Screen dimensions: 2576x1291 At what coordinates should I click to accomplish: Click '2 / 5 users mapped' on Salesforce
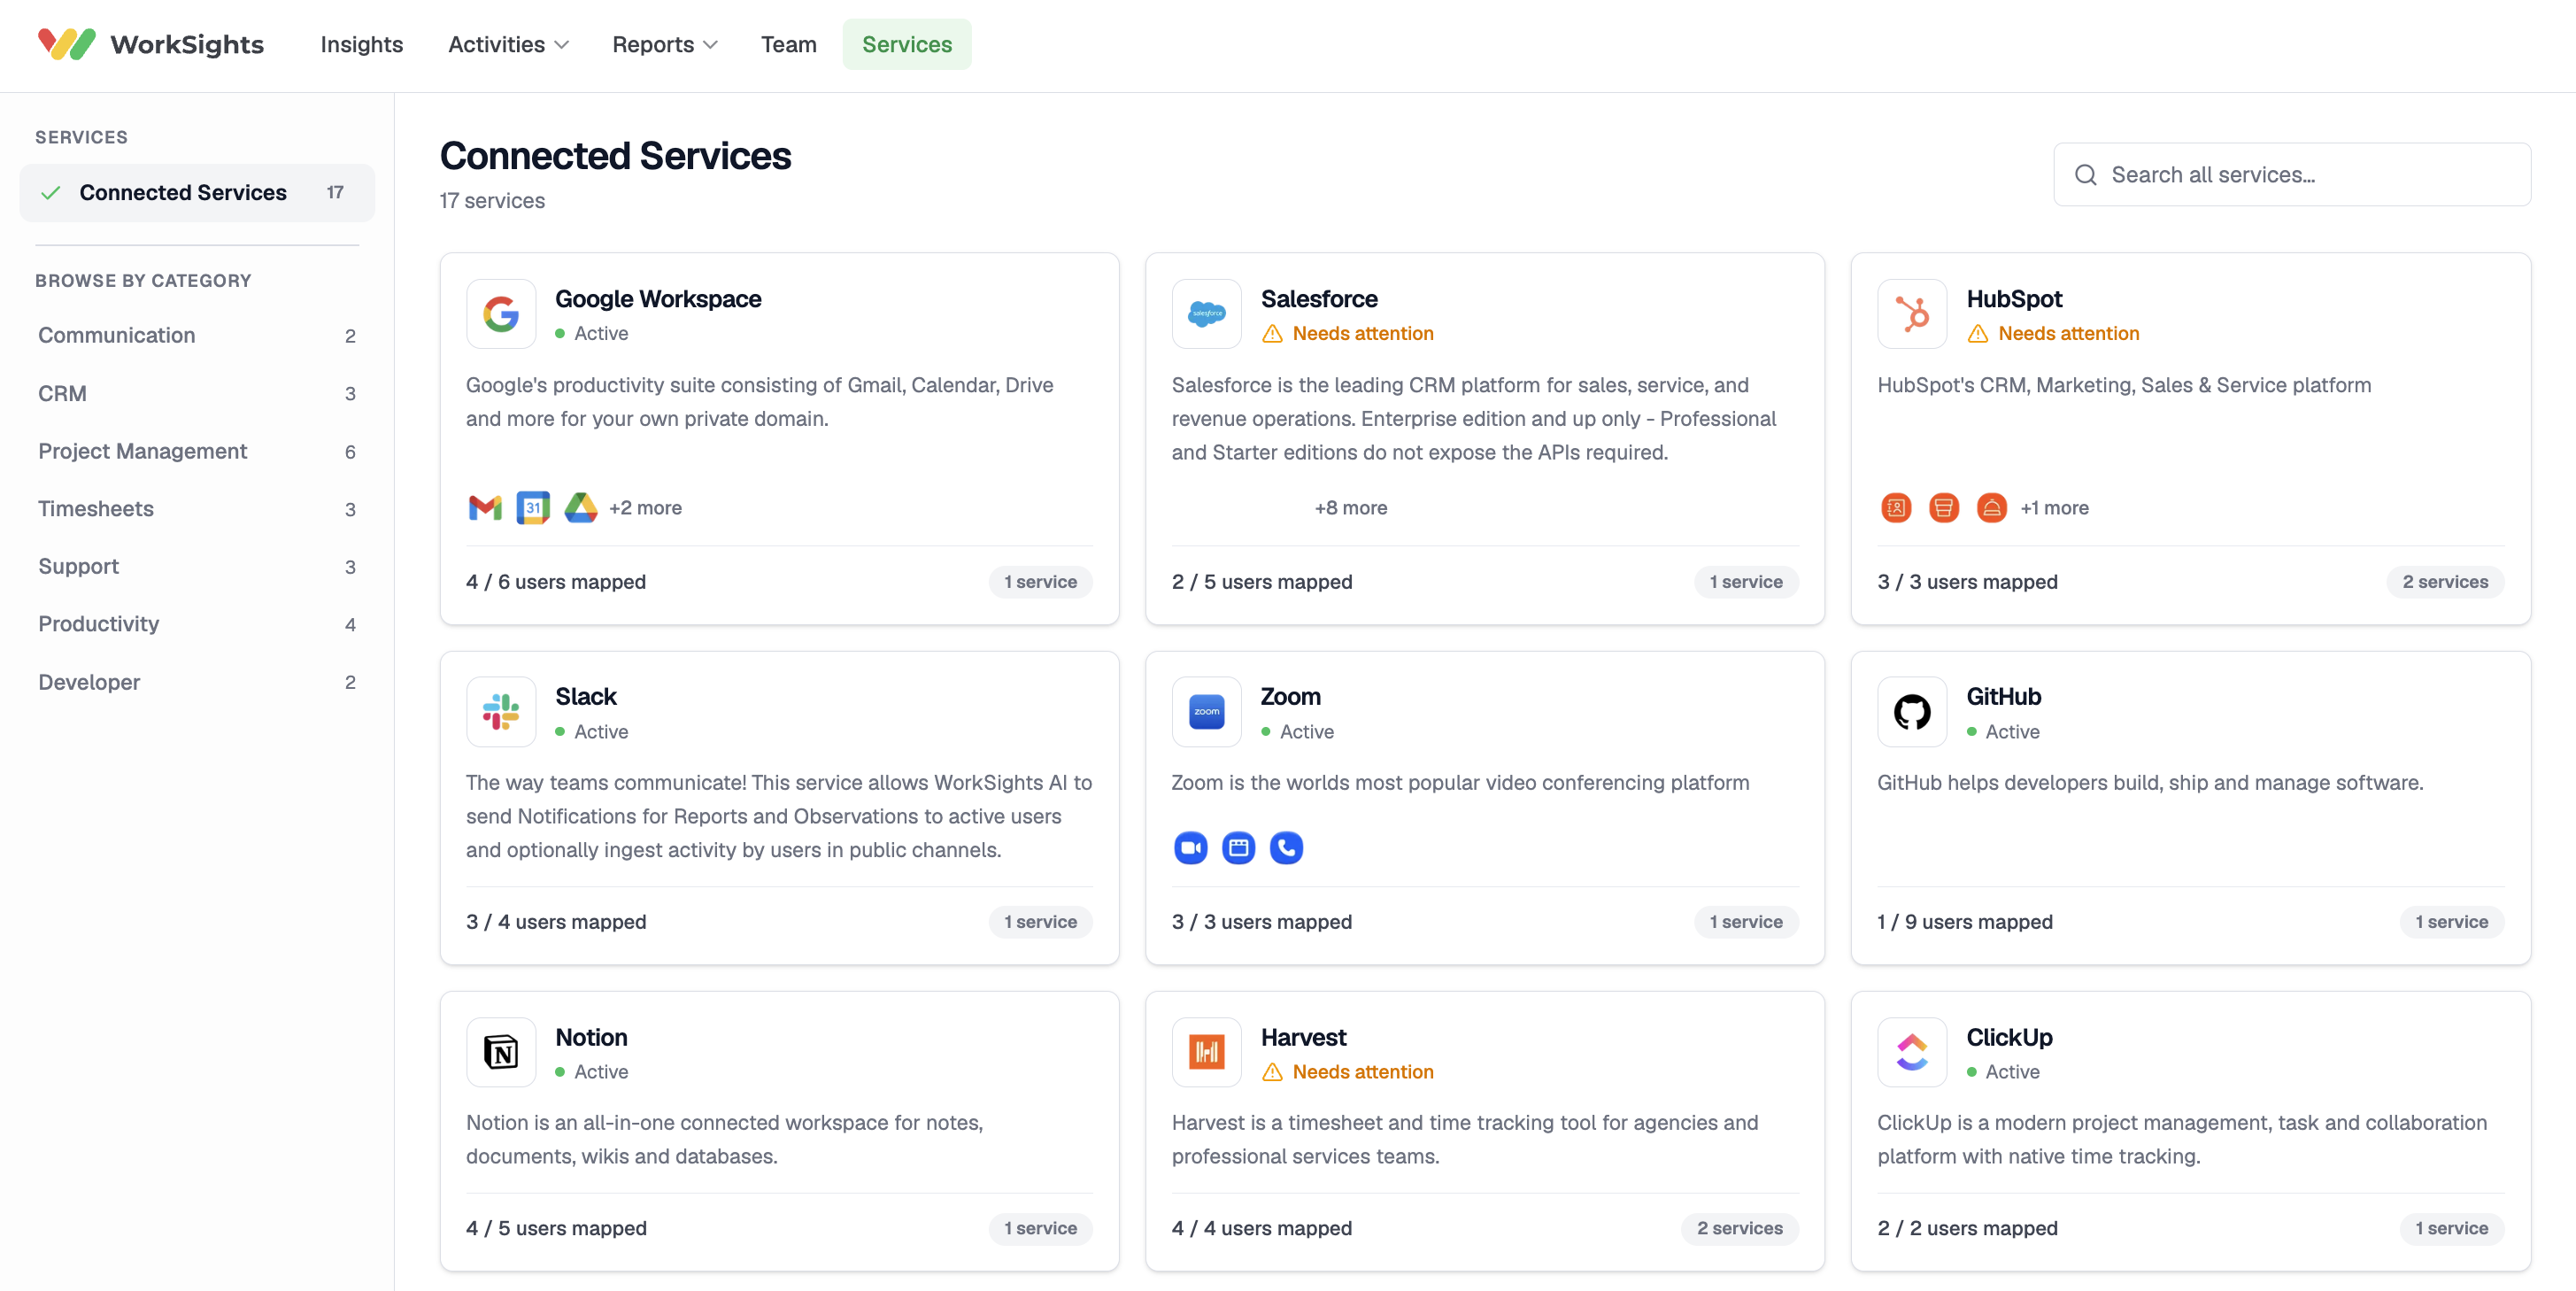pos(1262,582)
